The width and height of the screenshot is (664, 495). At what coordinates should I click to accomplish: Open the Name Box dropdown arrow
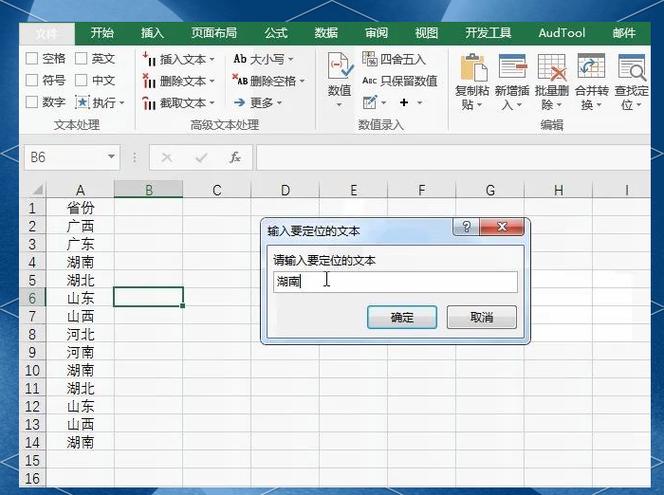click(x=111, y=157)
